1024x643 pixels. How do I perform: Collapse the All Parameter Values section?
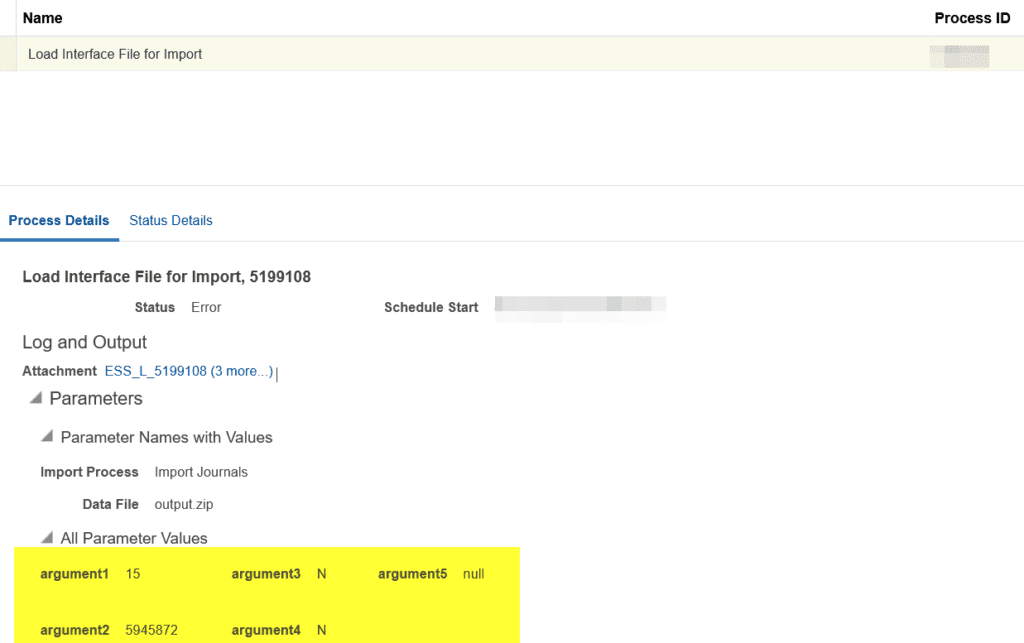click(x=47, y=537)
